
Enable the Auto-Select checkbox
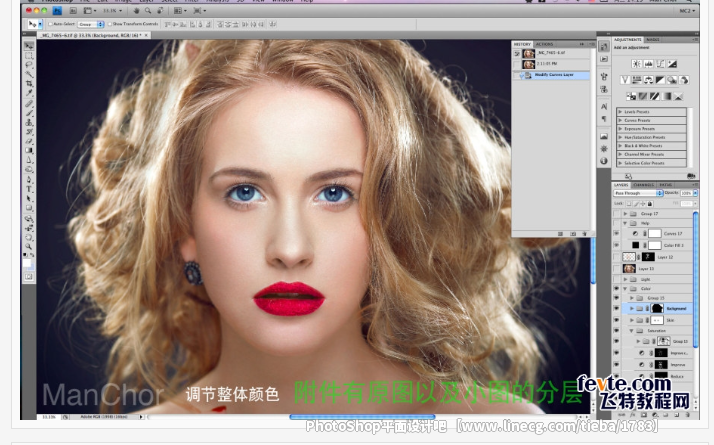tap(51, 24)
